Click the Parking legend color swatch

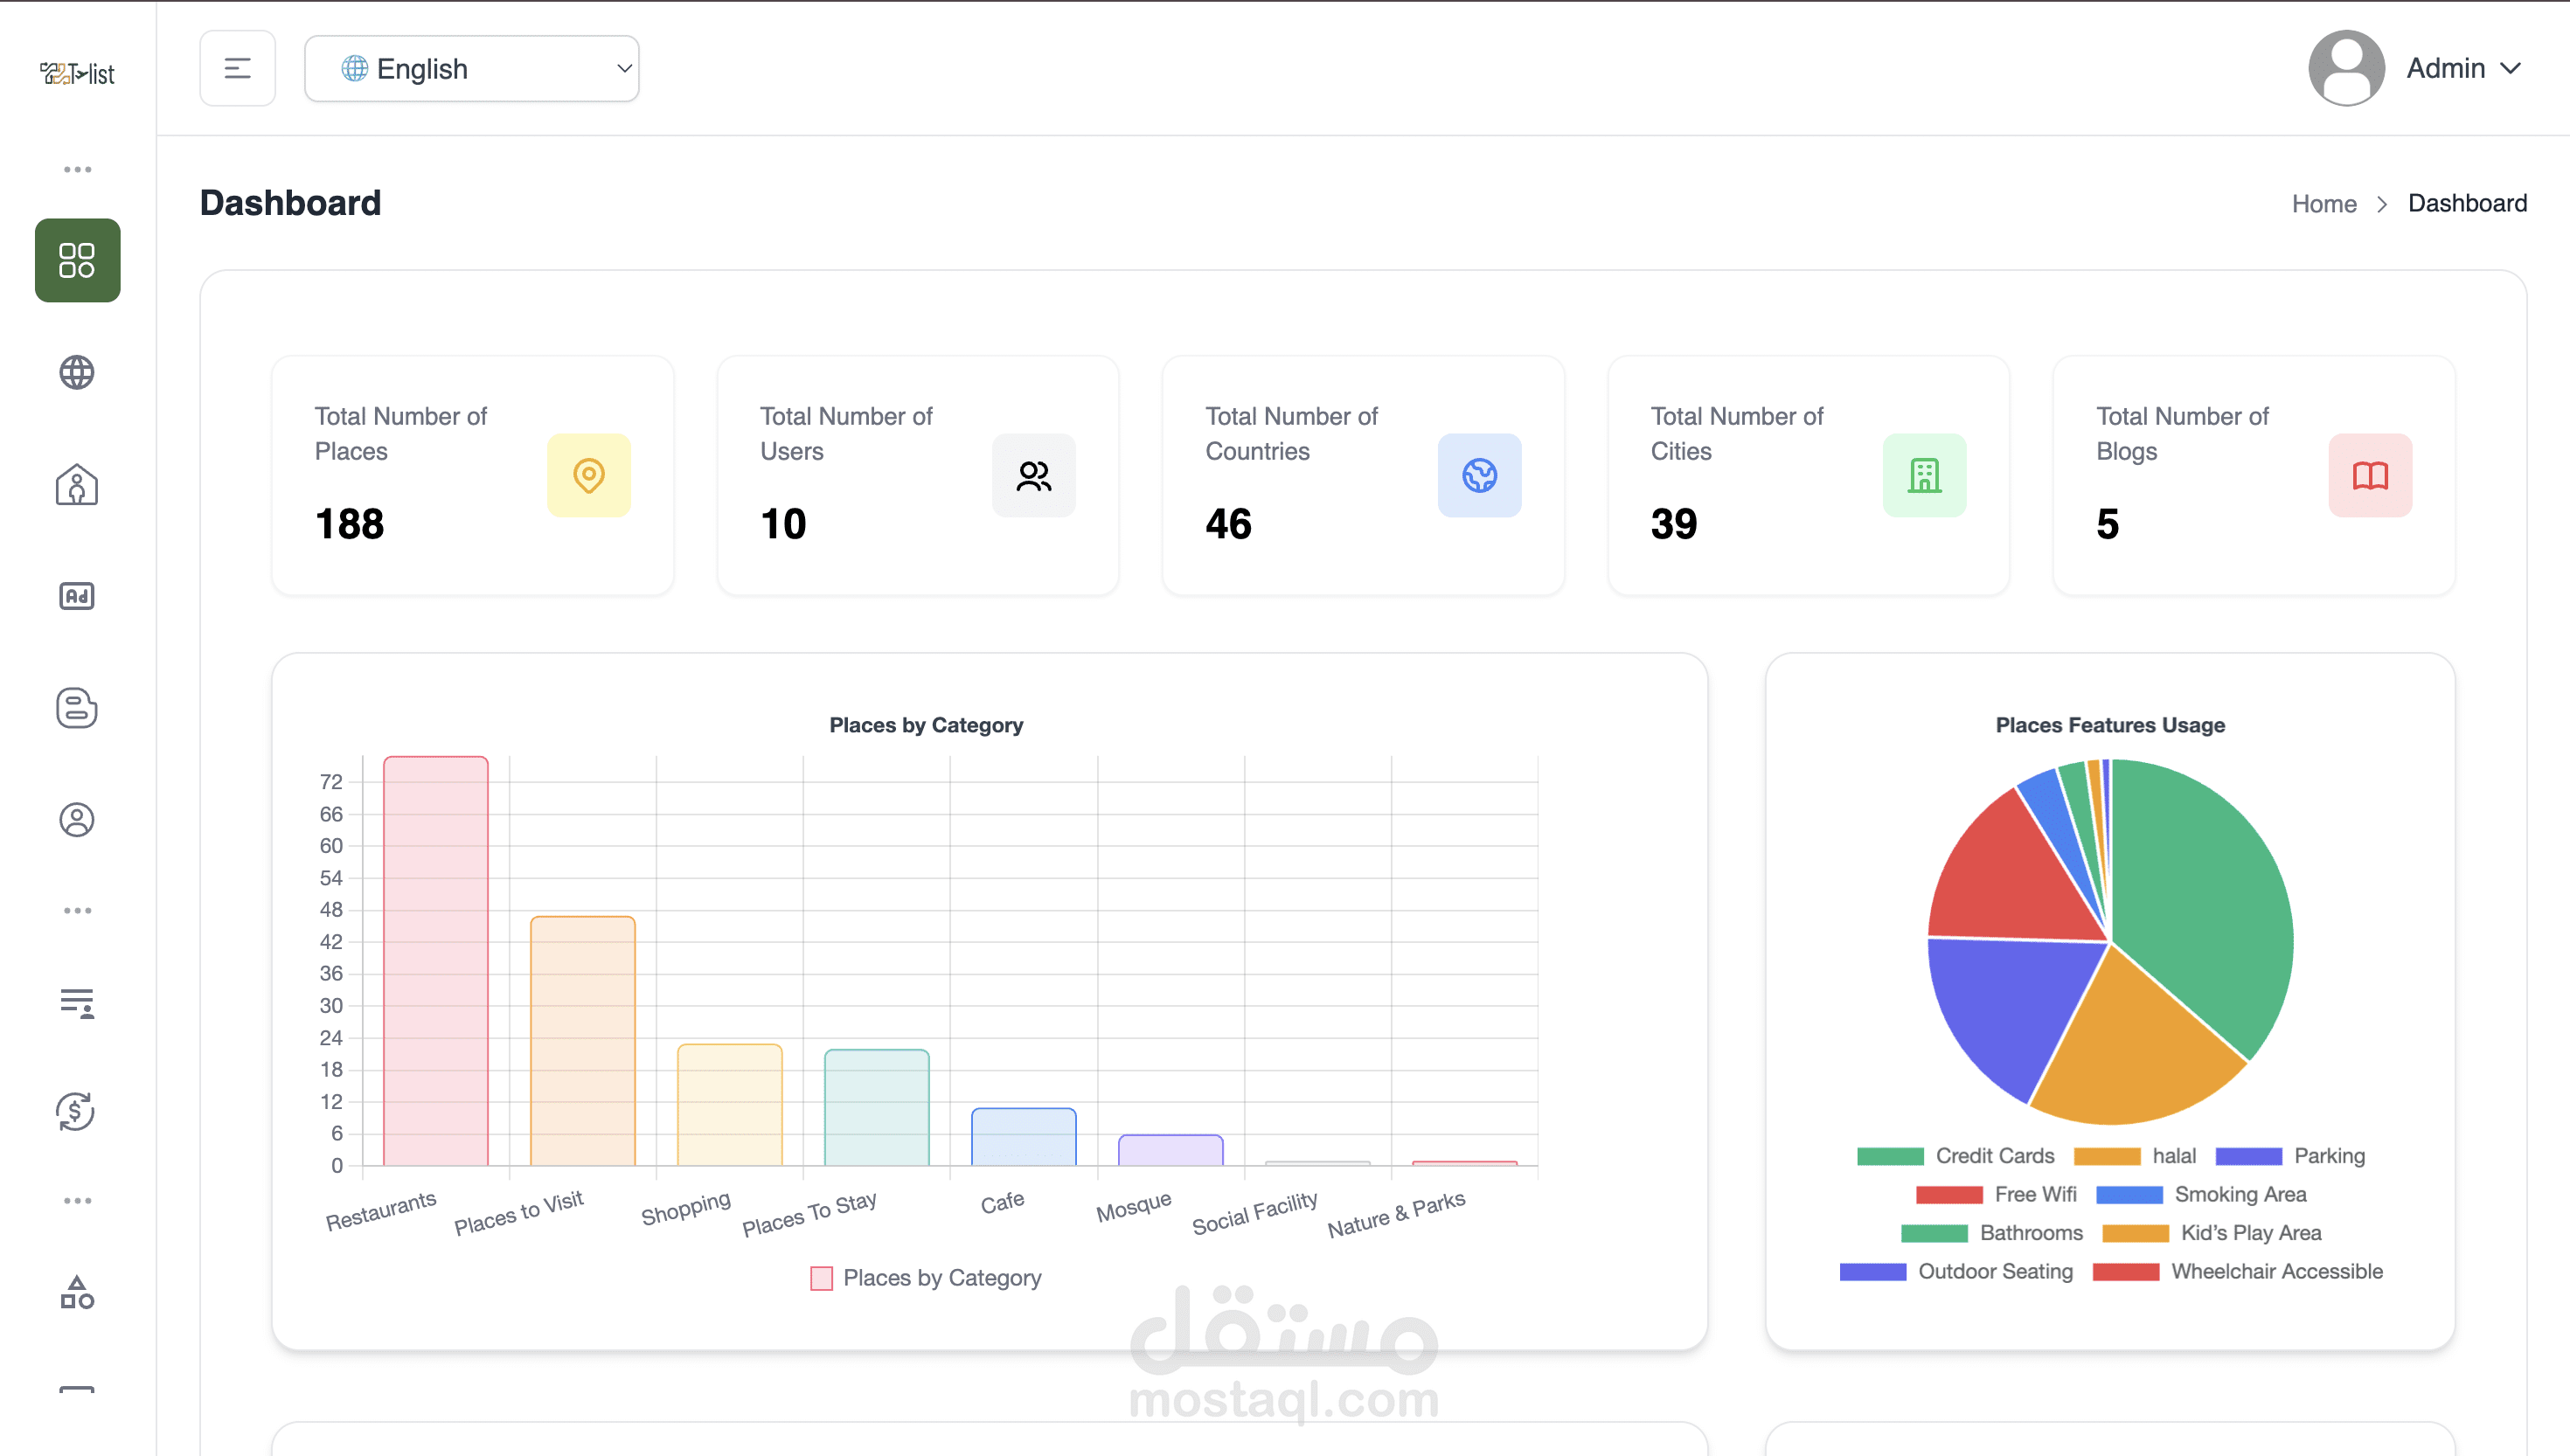pos(2248,1156)
